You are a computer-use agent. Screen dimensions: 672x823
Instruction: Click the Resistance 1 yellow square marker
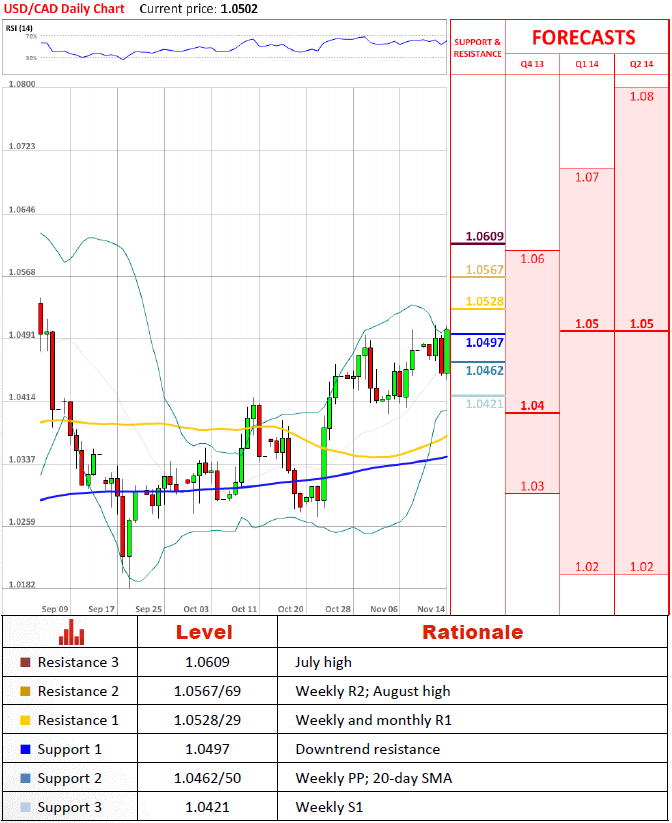pyautogui.click(x=25, y=720)
